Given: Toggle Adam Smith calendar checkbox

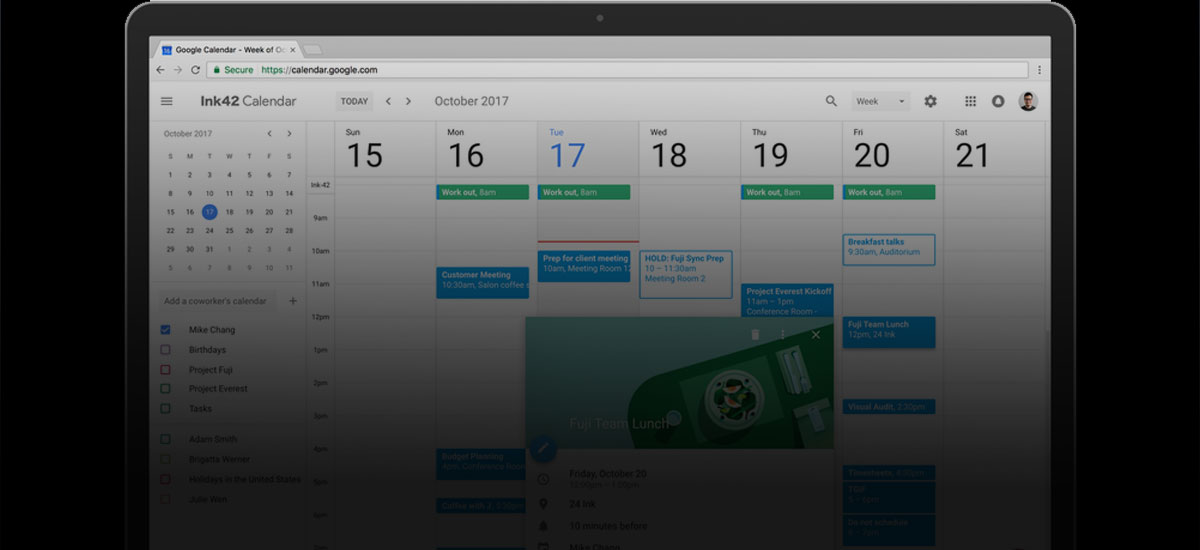Looking at the screenshot, I should click(166, 439).
